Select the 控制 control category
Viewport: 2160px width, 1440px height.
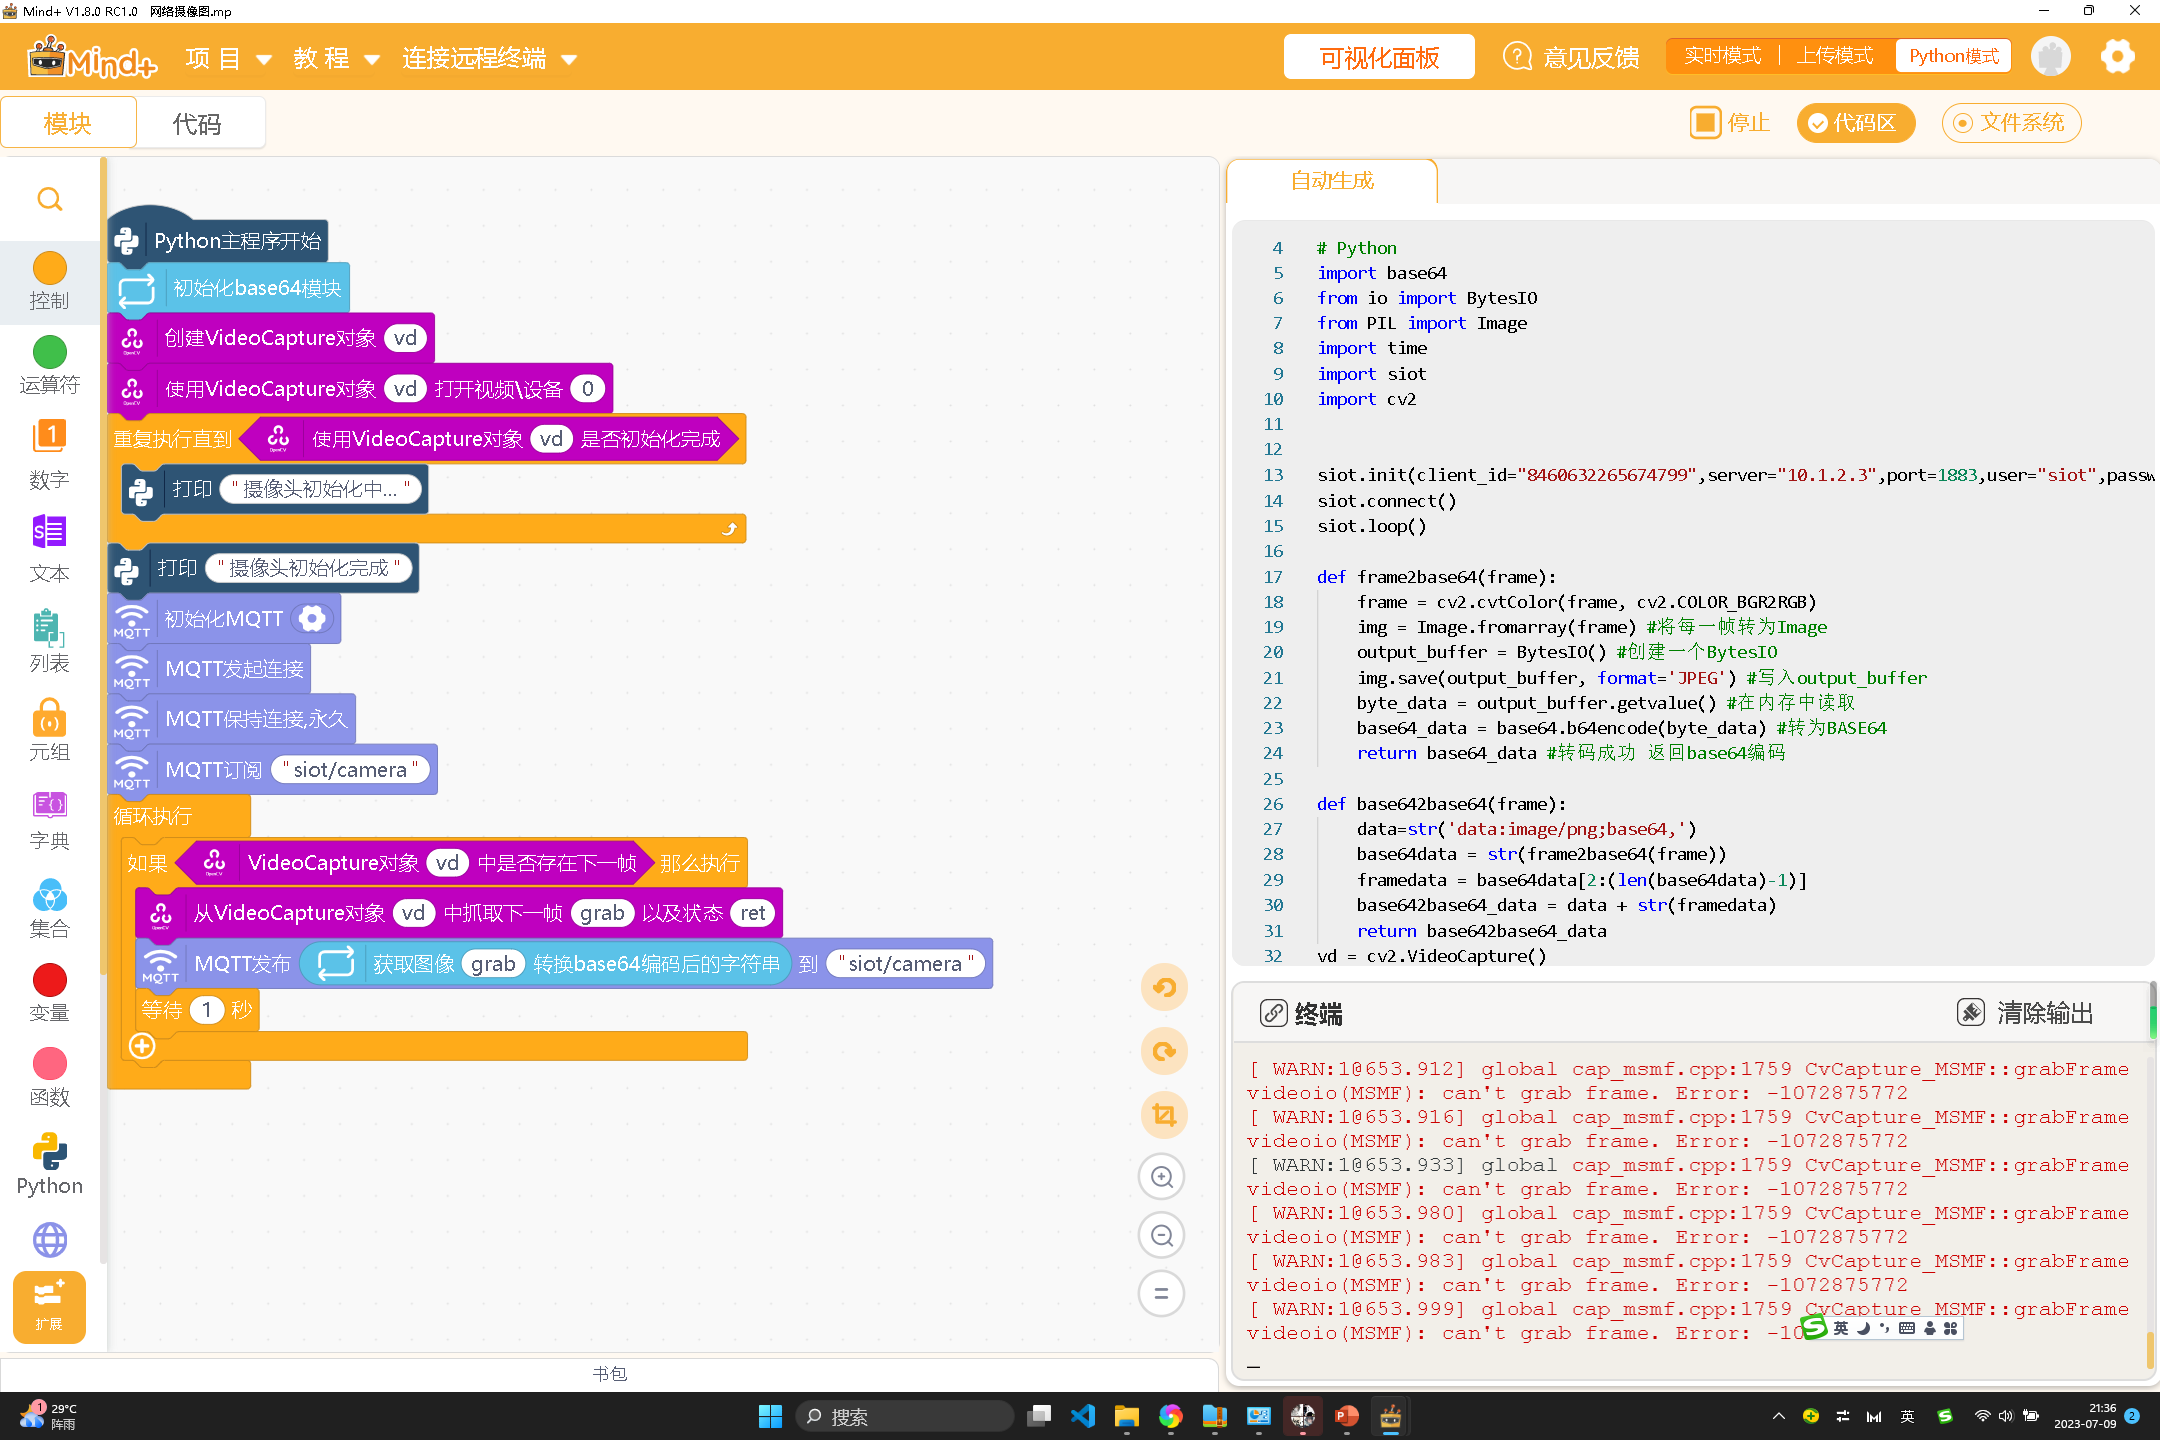[49, 281]
